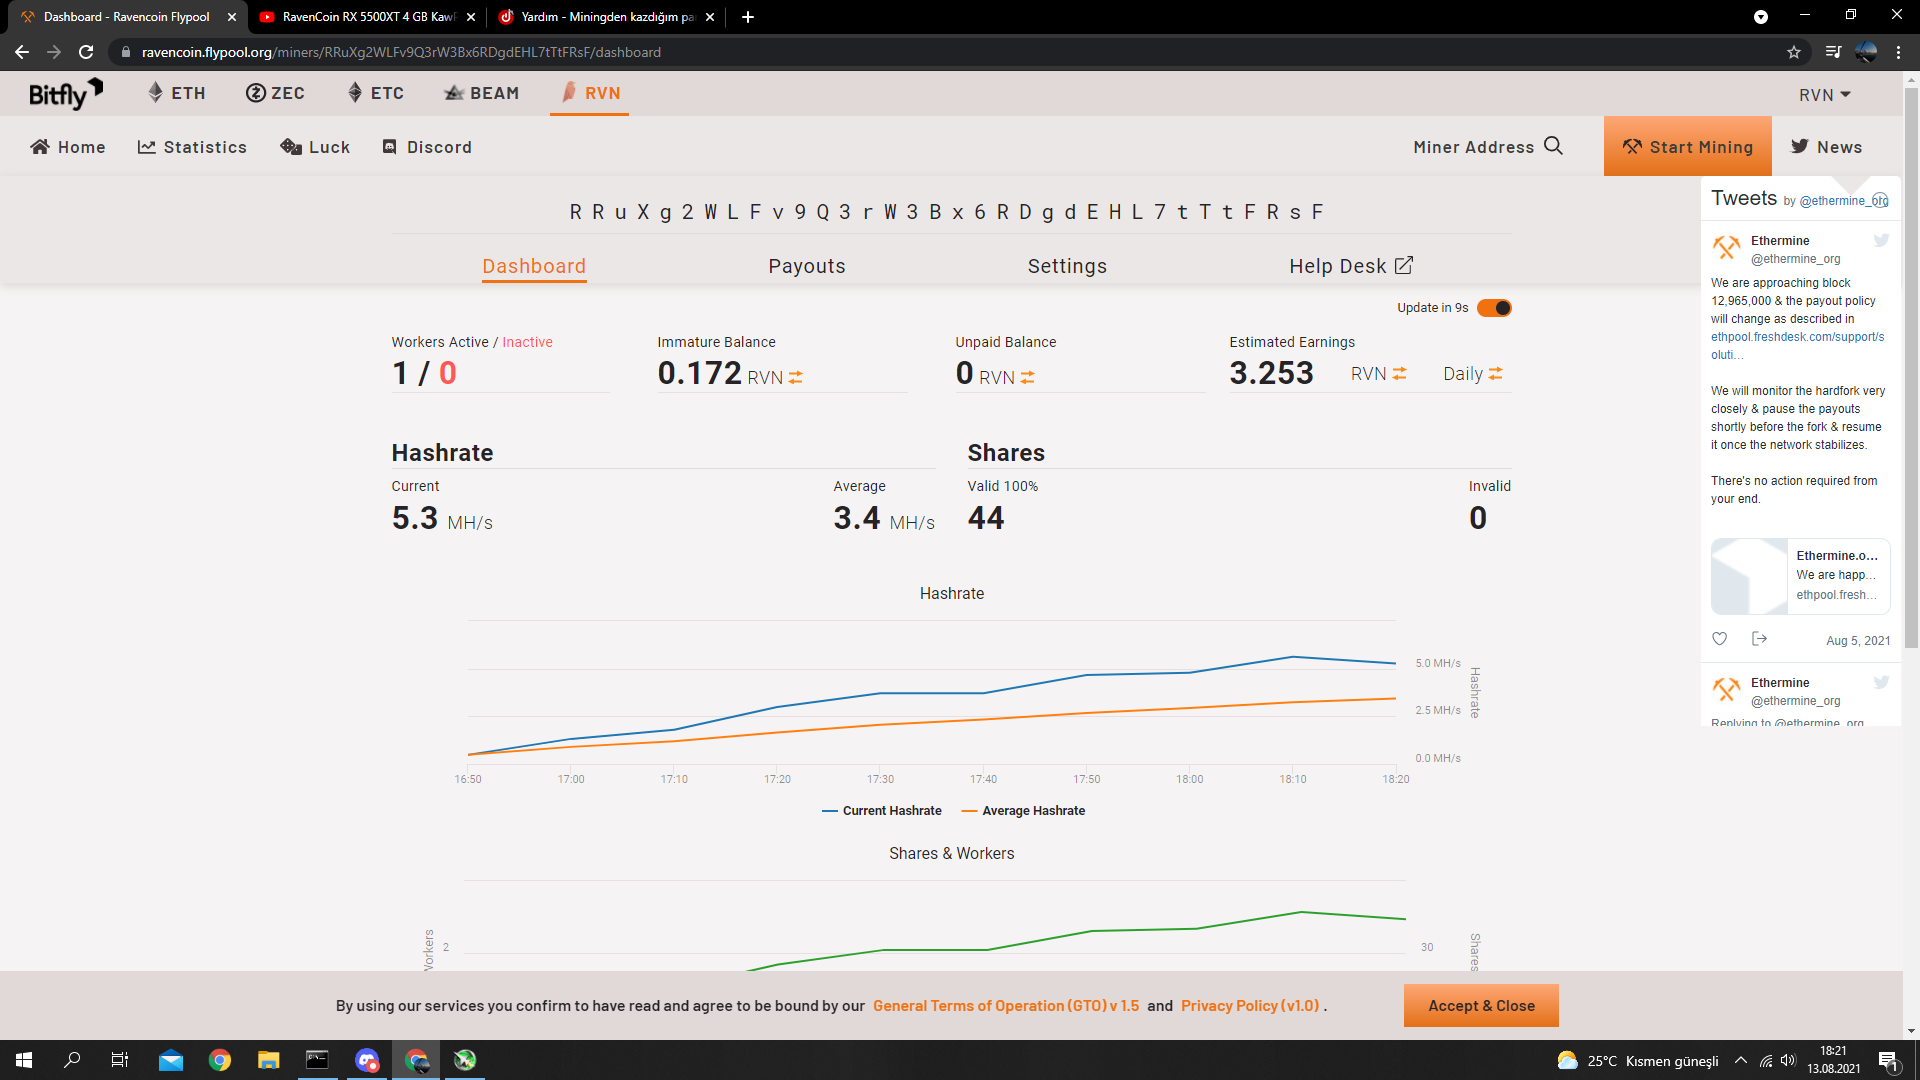The height and width of the screenshot is (1080, 1920).
Task: Show hidden system tray icons
Action: point(1741,1060)
